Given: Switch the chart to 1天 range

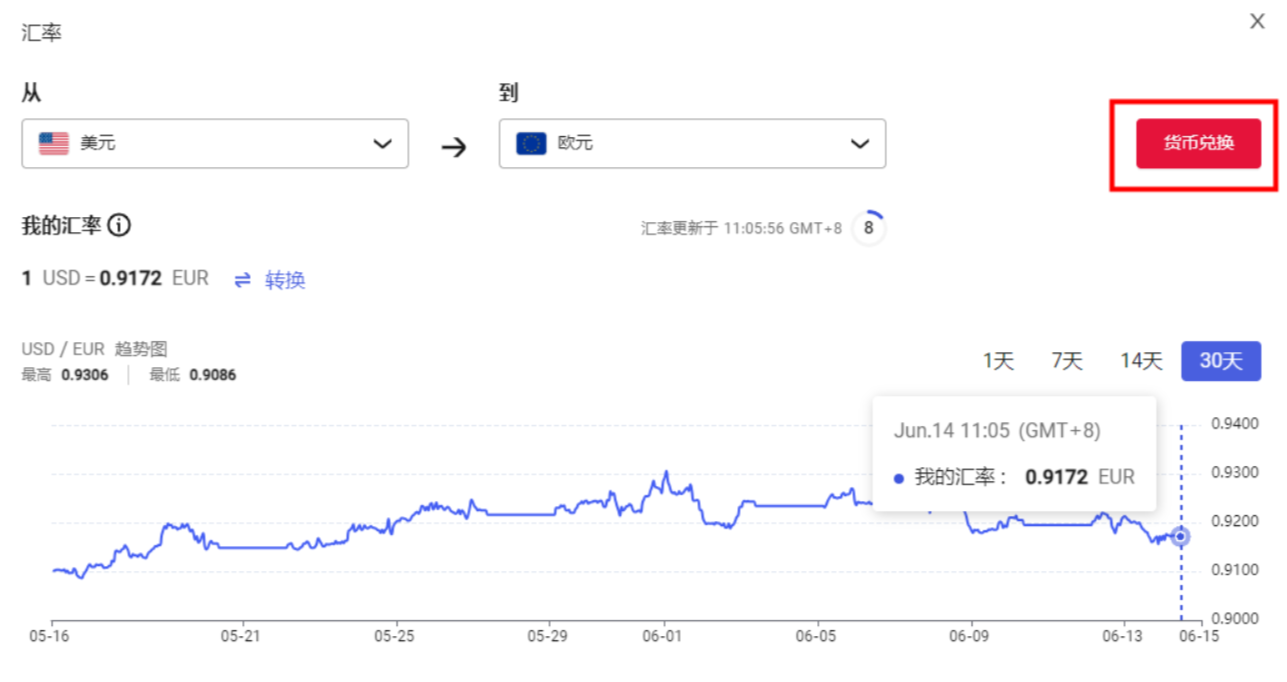Looking at the screenshot, I should (x=998, y=361).
